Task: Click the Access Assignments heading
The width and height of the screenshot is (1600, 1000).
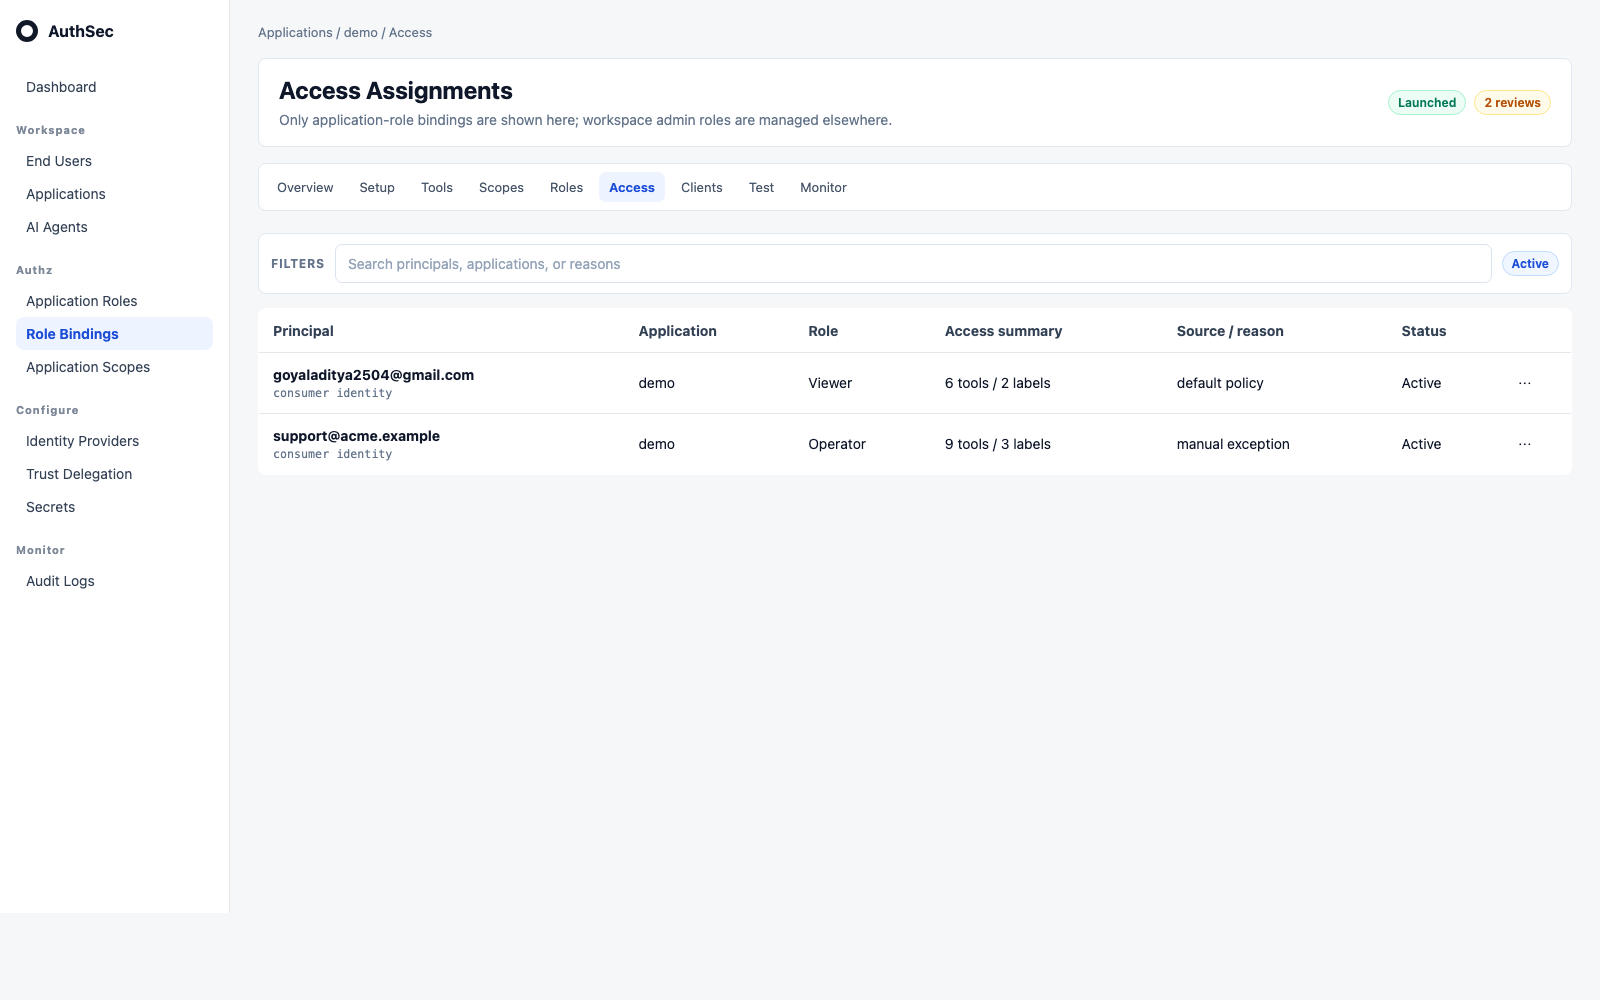Action: (x=396, y=91)
